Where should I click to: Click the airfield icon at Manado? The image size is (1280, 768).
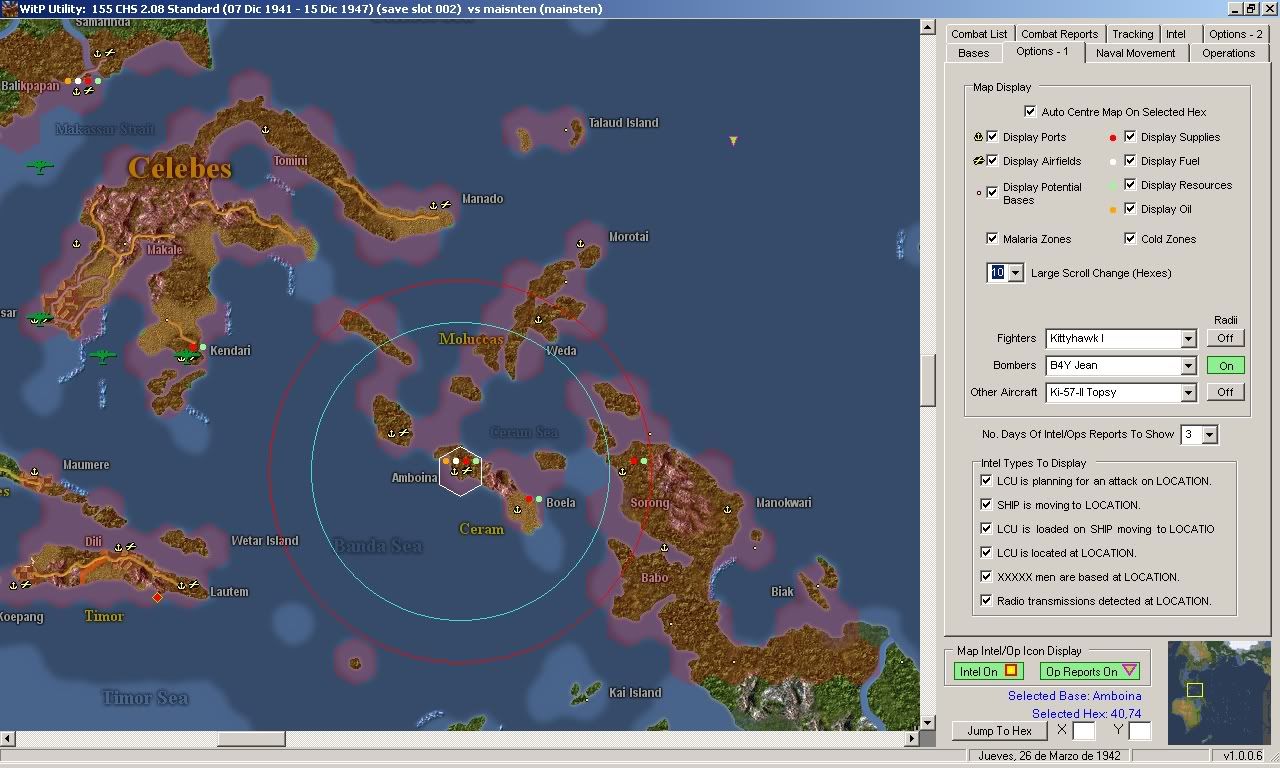446,204
